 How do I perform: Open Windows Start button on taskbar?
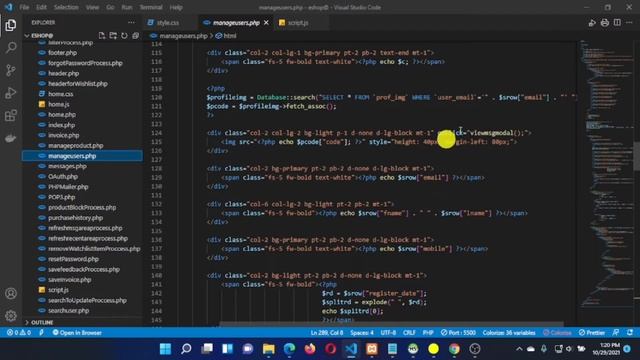coord(165,349)
